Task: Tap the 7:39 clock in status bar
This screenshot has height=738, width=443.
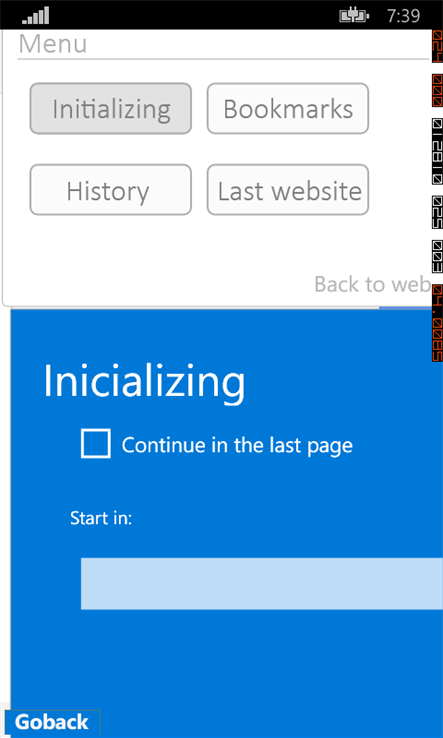Action: (403, 16)
